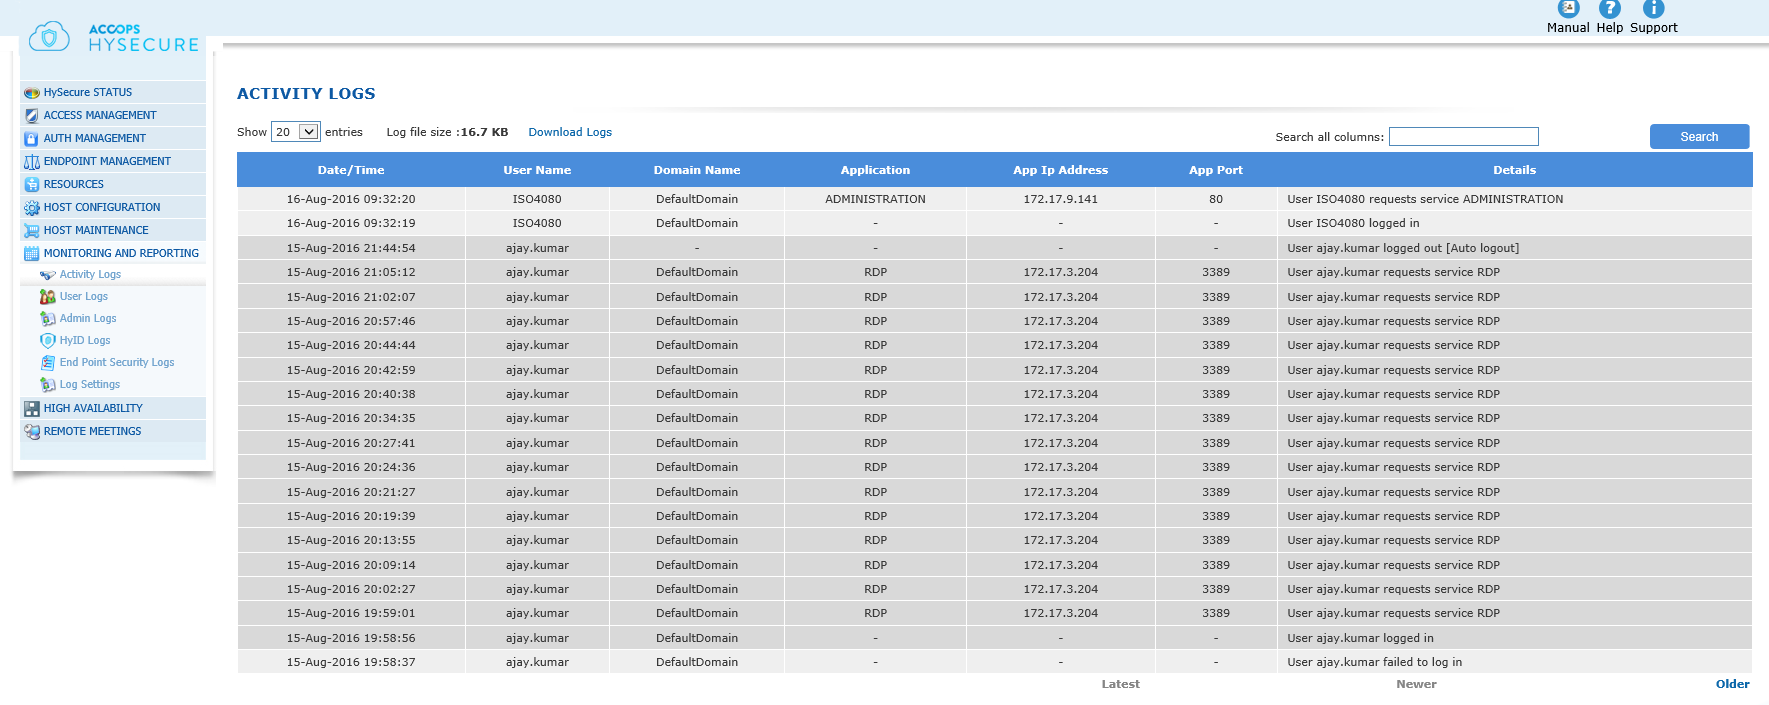Click the Search button
This screenshot has height=705, width=1769.
[1699, 136]
